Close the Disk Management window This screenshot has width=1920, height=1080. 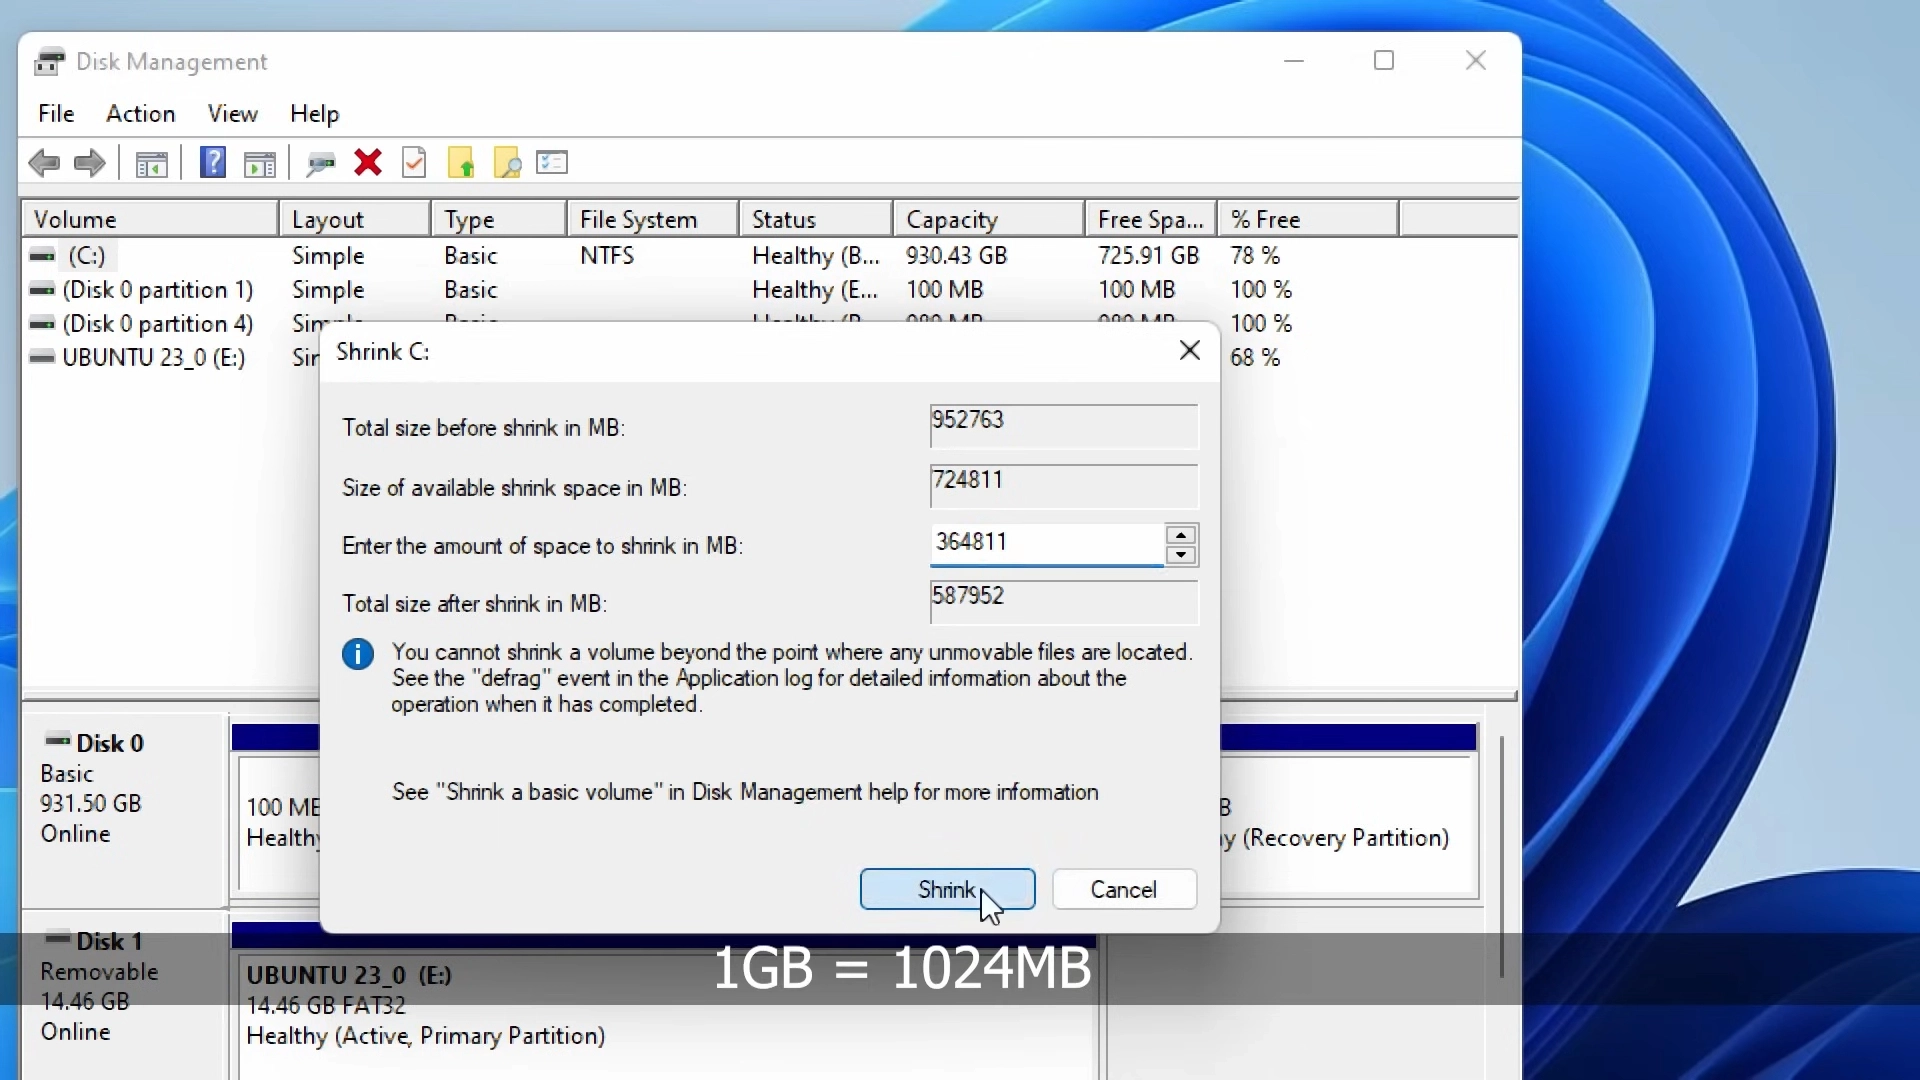click(1476, 61)
